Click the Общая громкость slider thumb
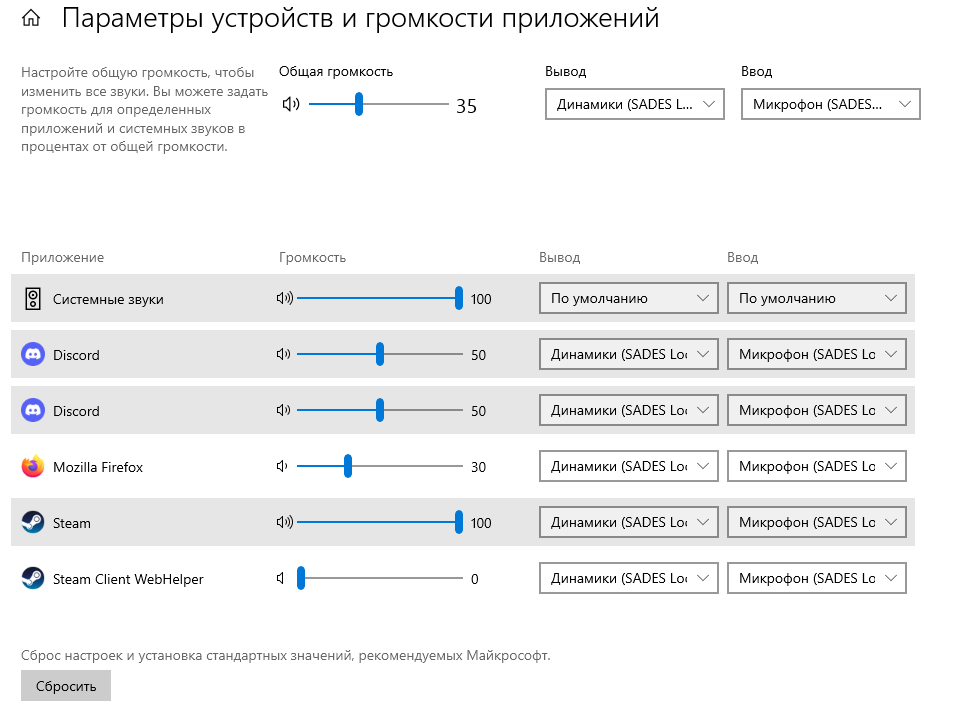 tap(359, 104)
